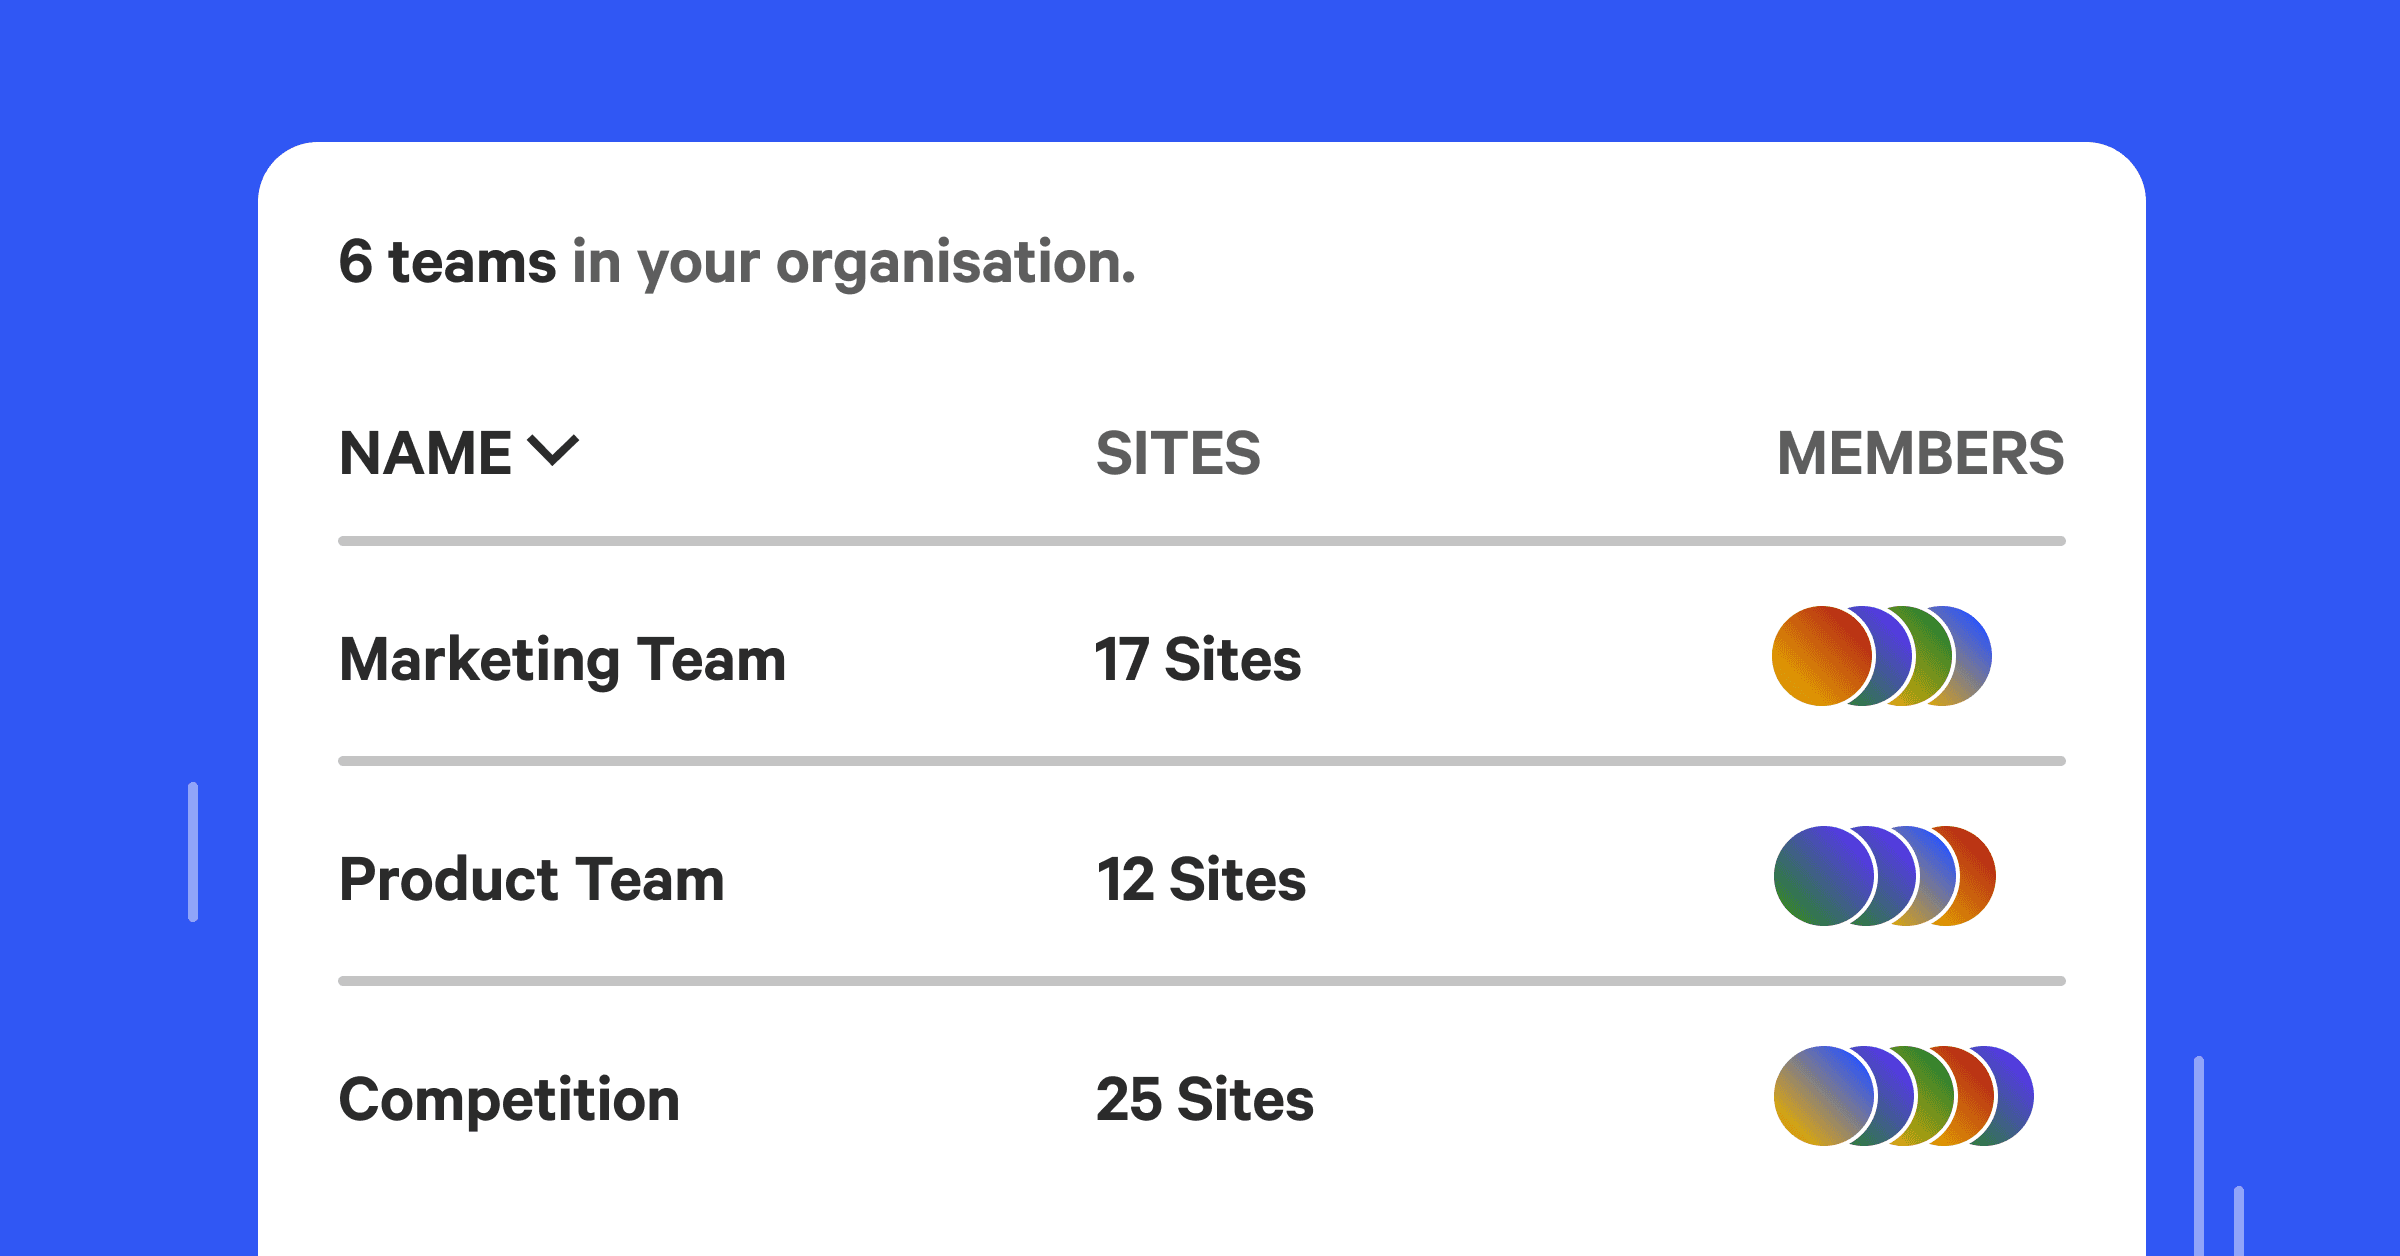View the 17 Sites for Marketing Team
Image resolution: width=2400 pixels, height=1256 pixels.
tap(1197, 660)
